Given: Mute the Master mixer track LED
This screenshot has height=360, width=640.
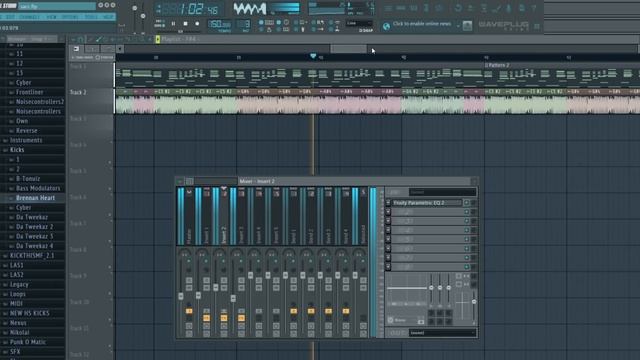Looking at the screenshot, I should coord(189,261).
